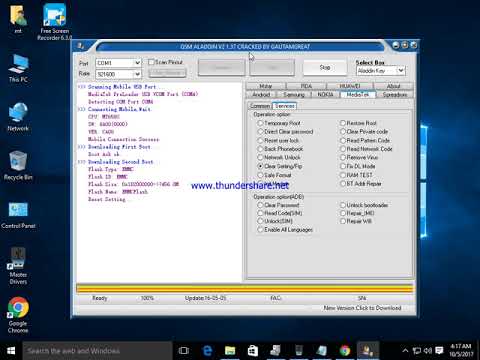Show hidden system tray icons
Screen dimensions: 480x360
point(405,350)
